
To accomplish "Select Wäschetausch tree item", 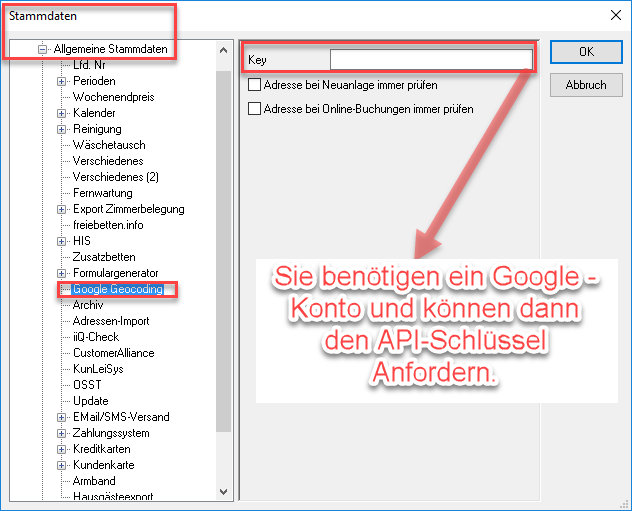I will click(109, 145).
